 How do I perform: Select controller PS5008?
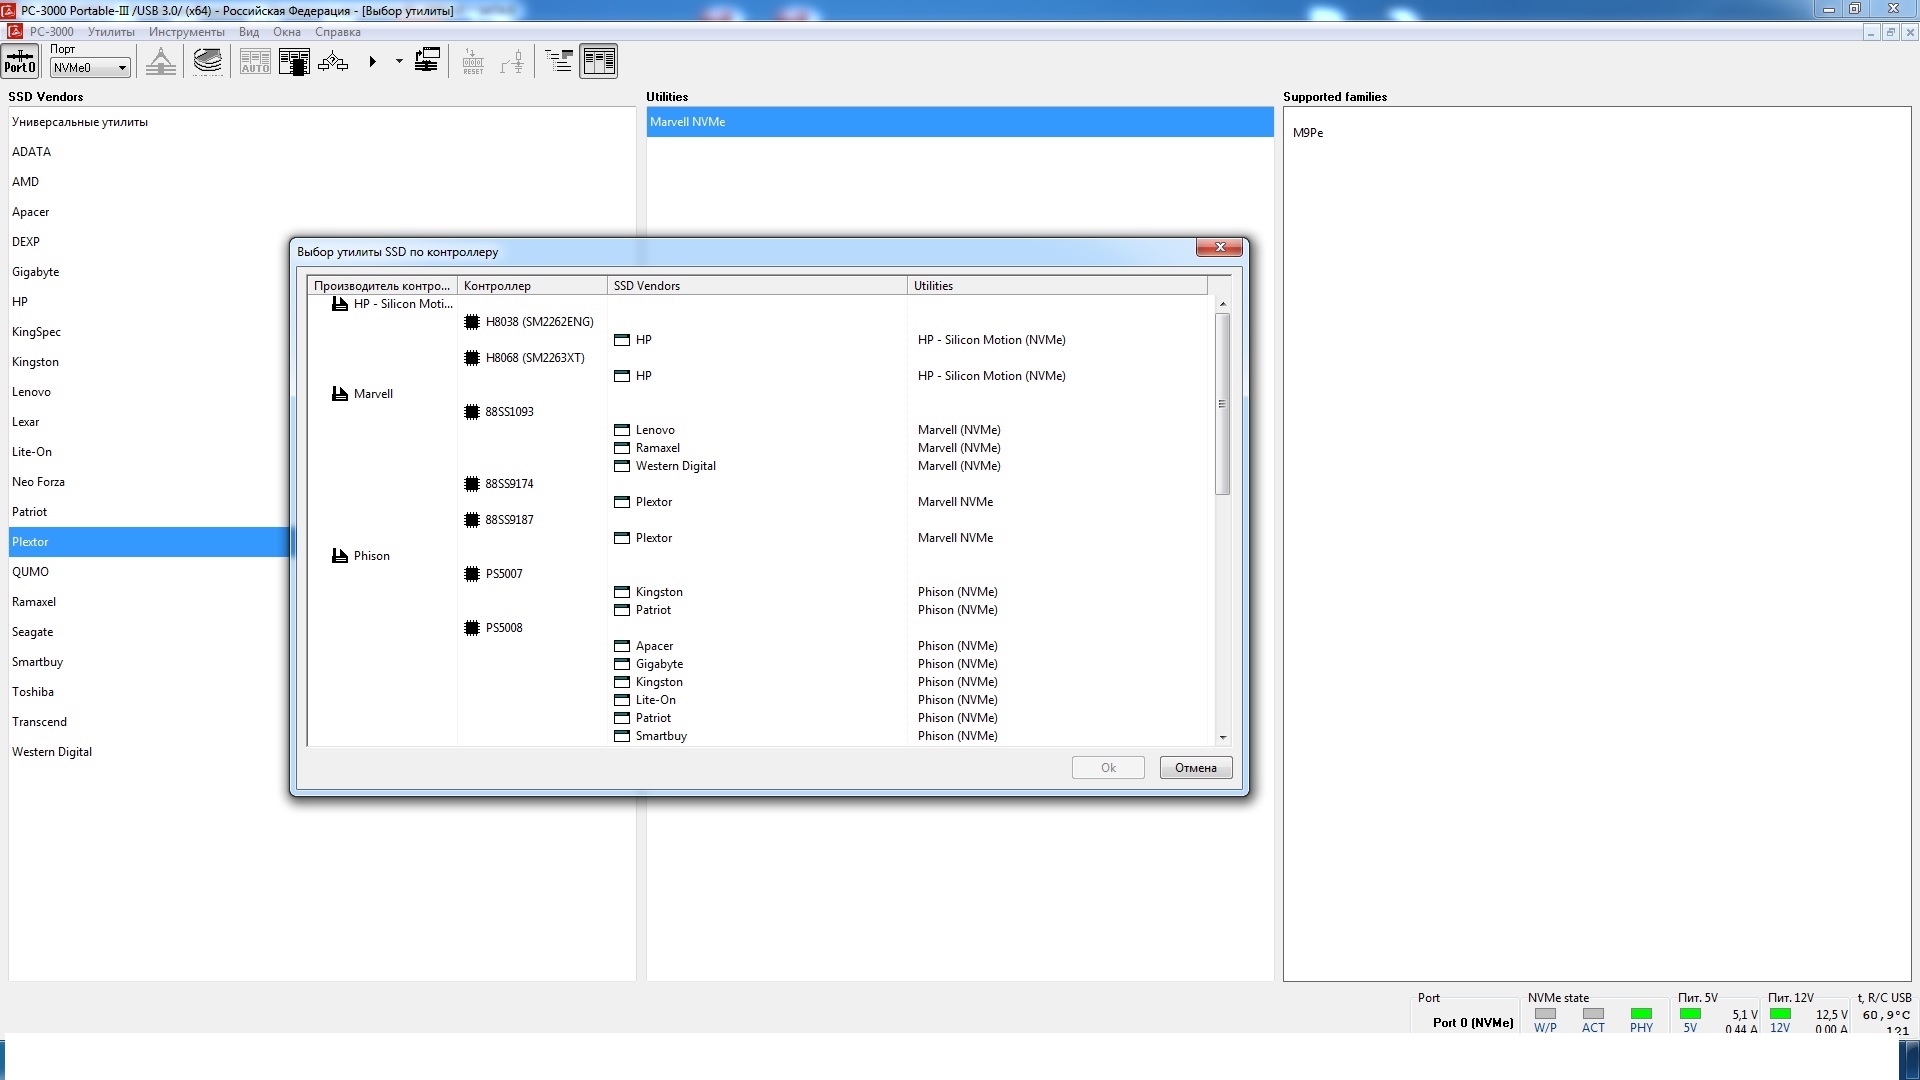(x=504, y=628)
